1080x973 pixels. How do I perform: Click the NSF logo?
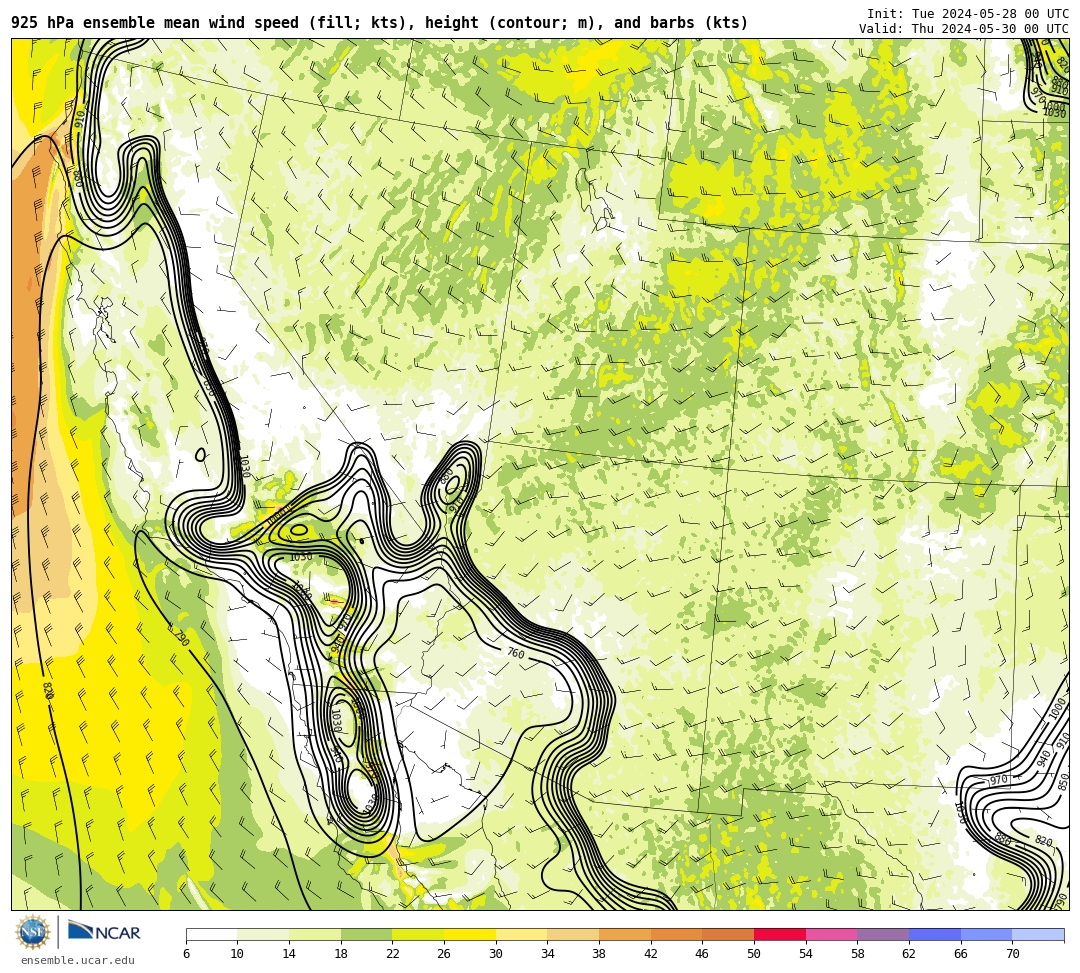(33, 932)
